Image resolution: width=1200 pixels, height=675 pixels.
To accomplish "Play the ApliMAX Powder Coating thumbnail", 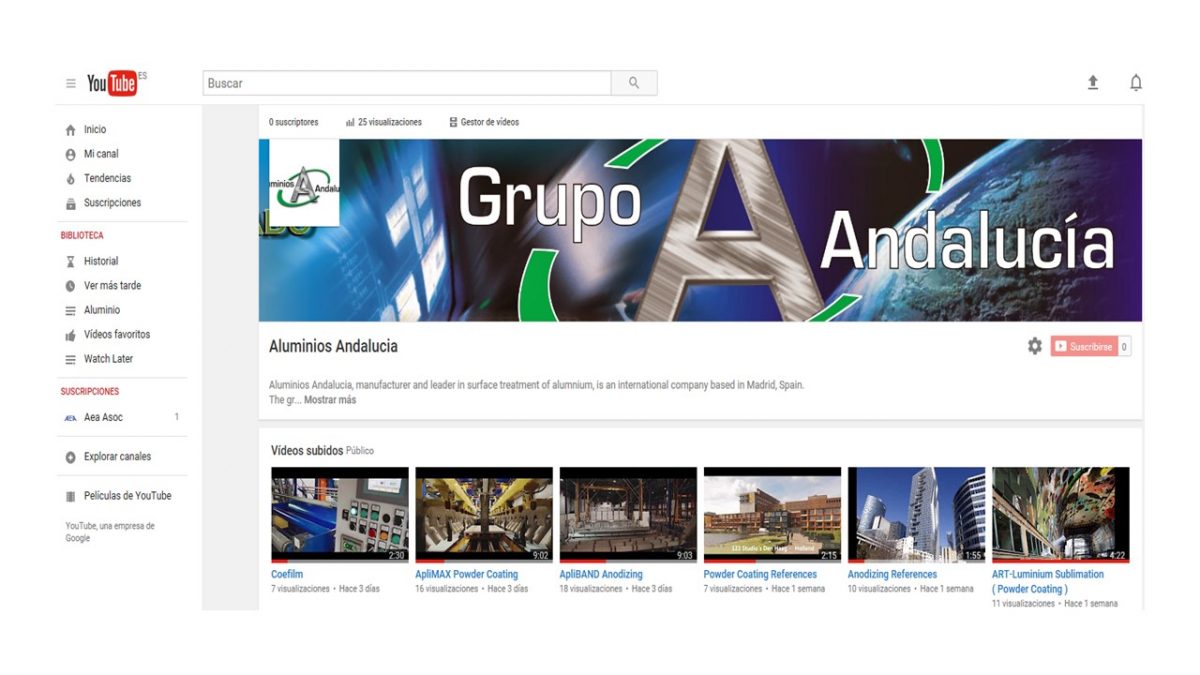I will coord(484,515).
